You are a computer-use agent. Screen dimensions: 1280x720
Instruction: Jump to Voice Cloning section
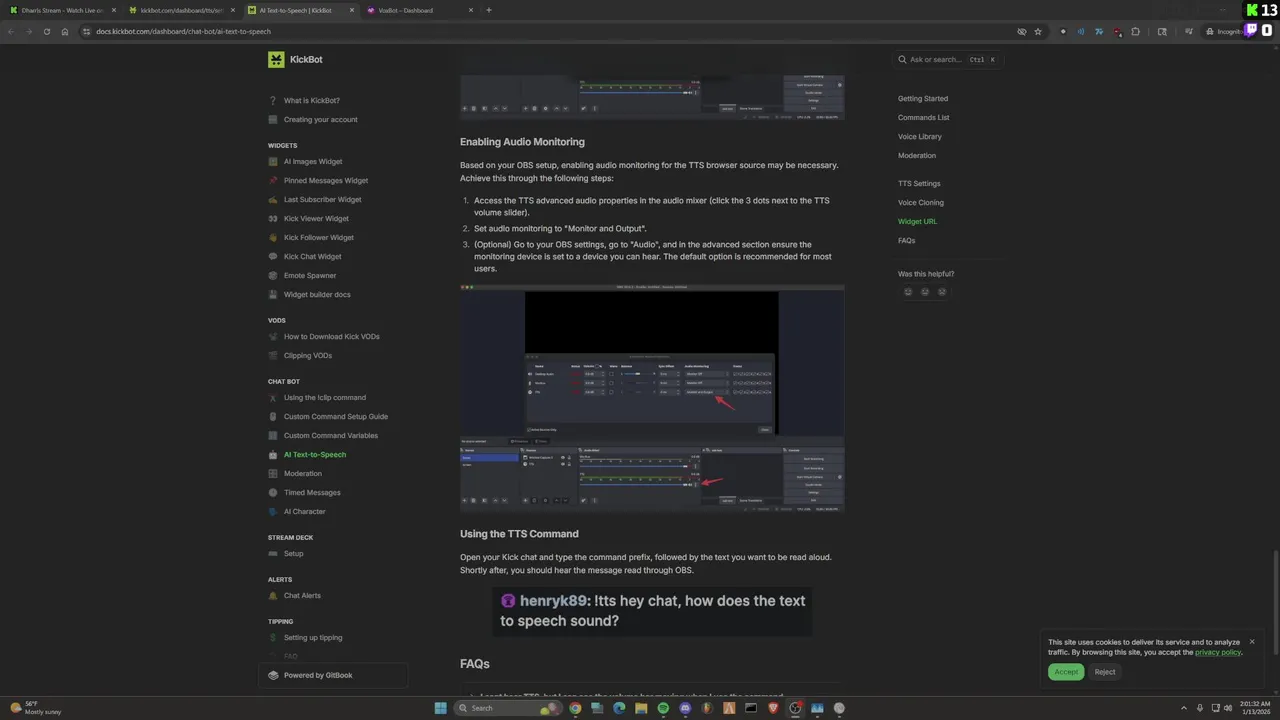(x=921, y=203)
